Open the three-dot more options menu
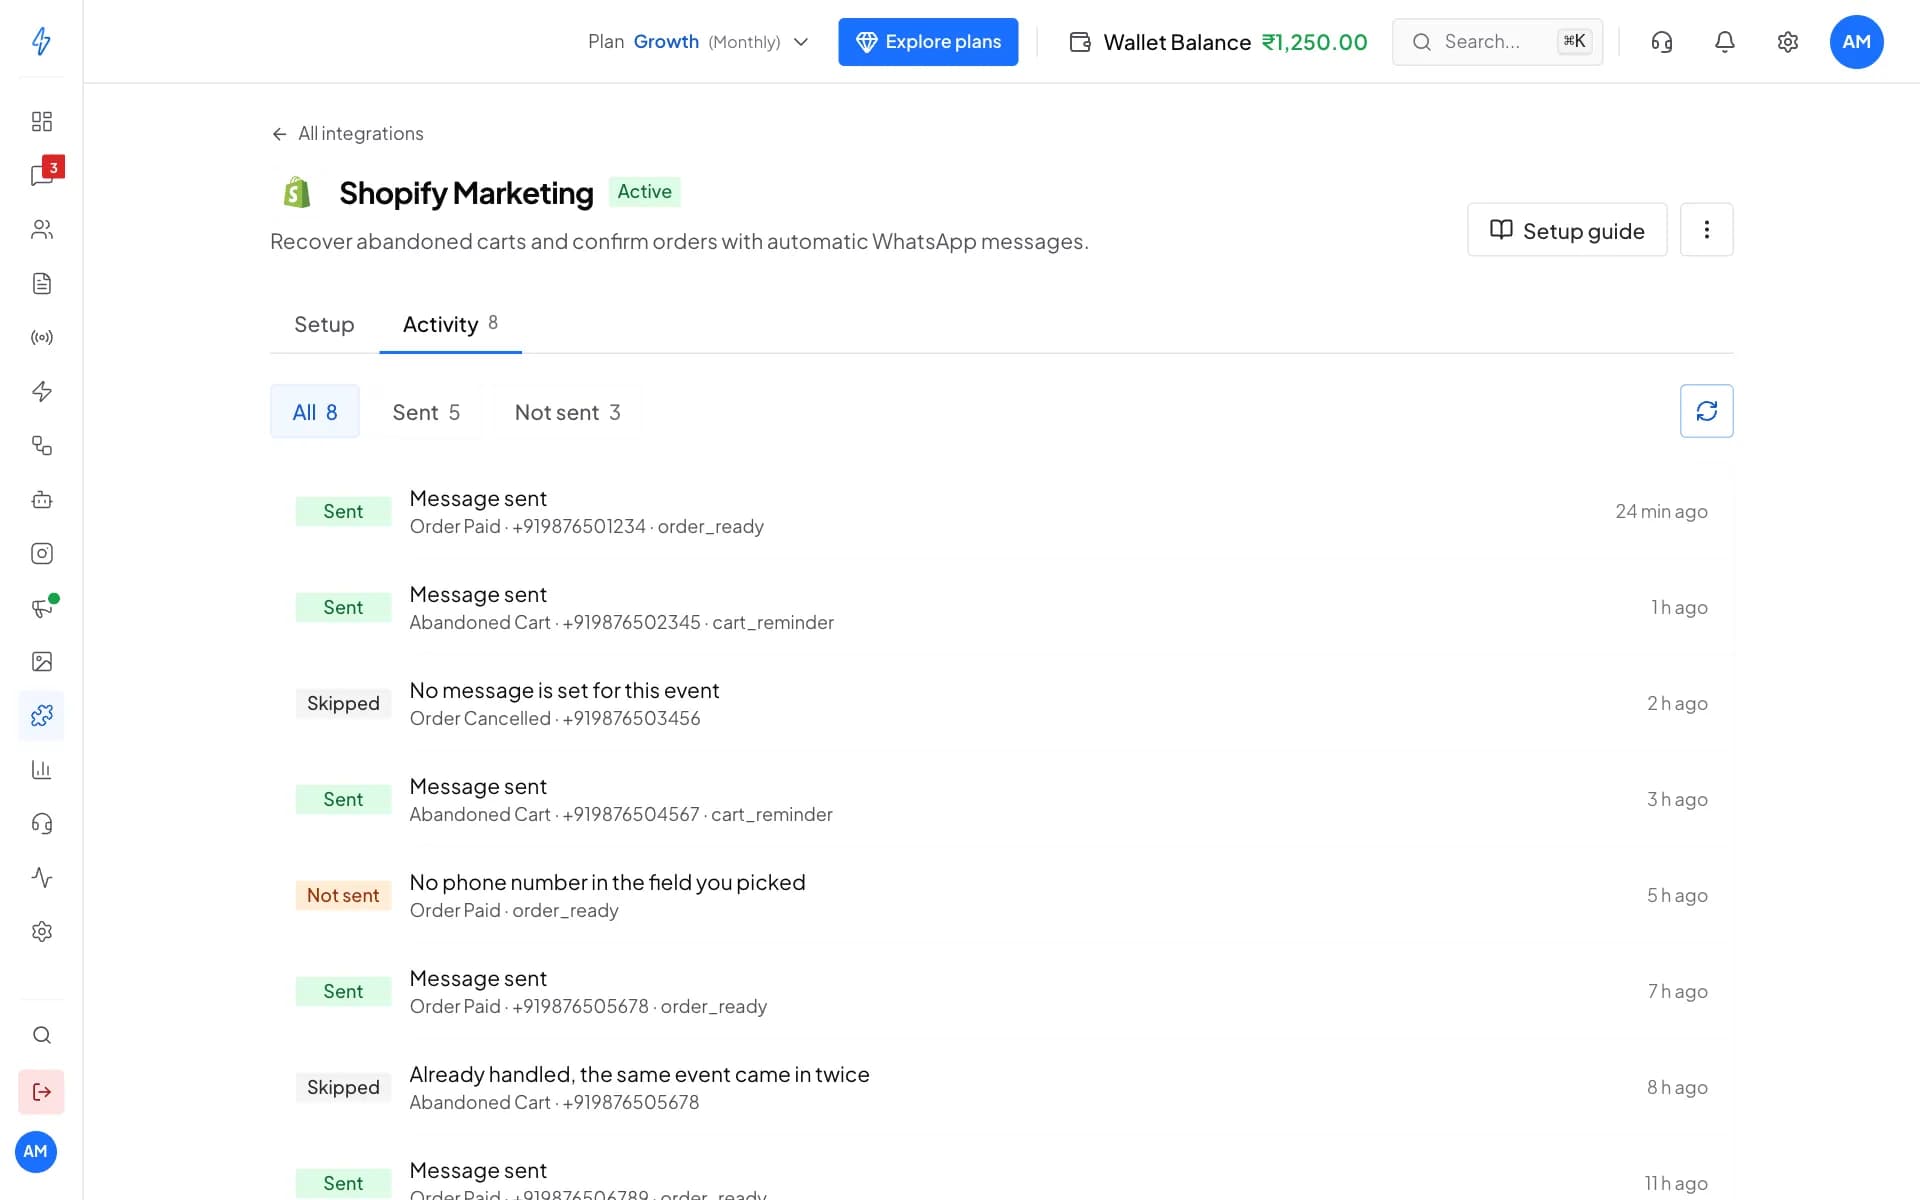This screenshot has width=1920, height=1200. coord(1706,230)
